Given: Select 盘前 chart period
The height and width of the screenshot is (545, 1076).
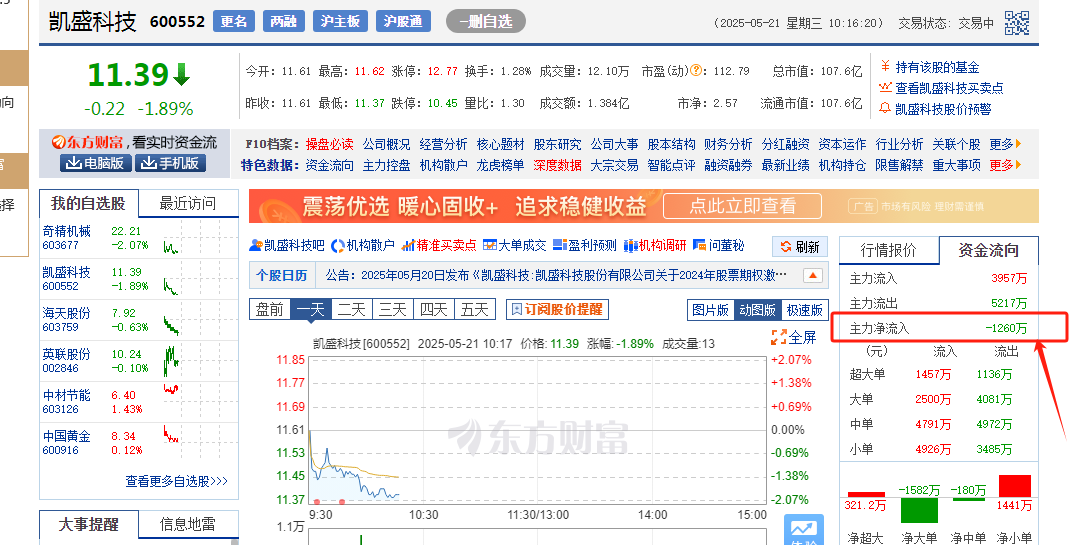Looking at the screenshot, I should pos(270,310).
